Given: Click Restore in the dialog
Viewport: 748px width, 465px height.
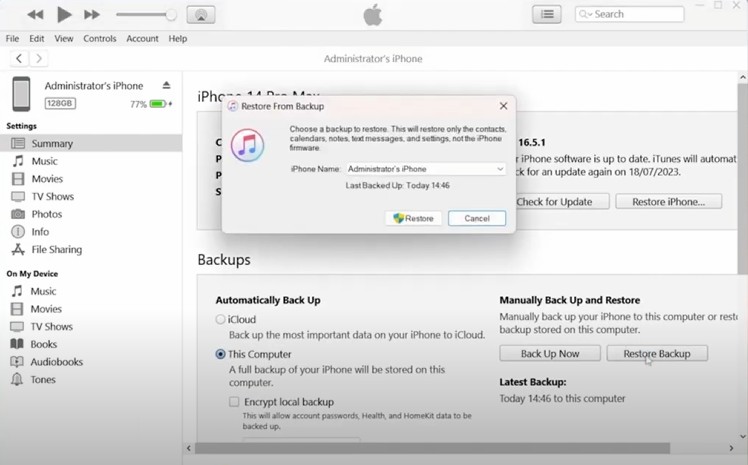Looking at the screenshot, I should point(413,218).
